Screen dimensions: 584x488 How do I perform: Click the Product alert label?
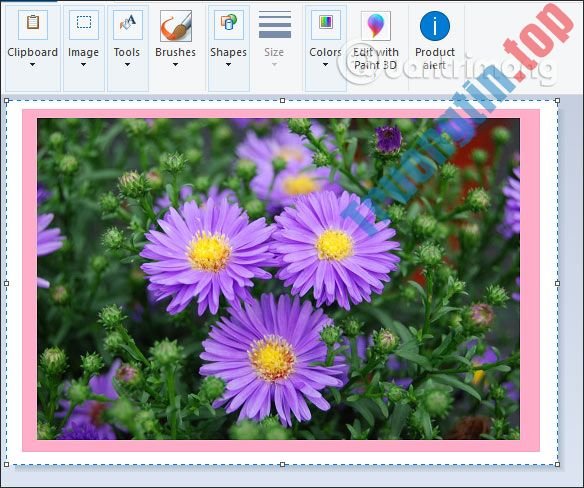435,58
